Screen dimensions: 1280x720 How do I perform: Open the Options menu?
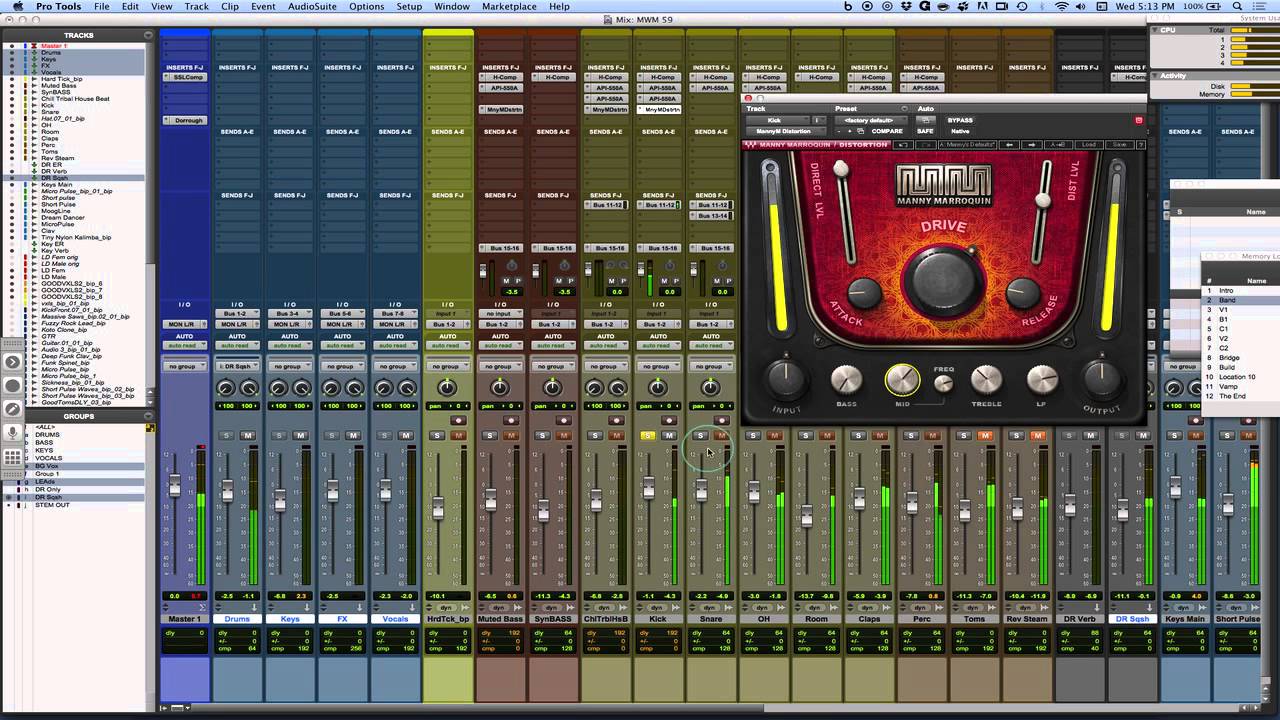coord(366,7)
